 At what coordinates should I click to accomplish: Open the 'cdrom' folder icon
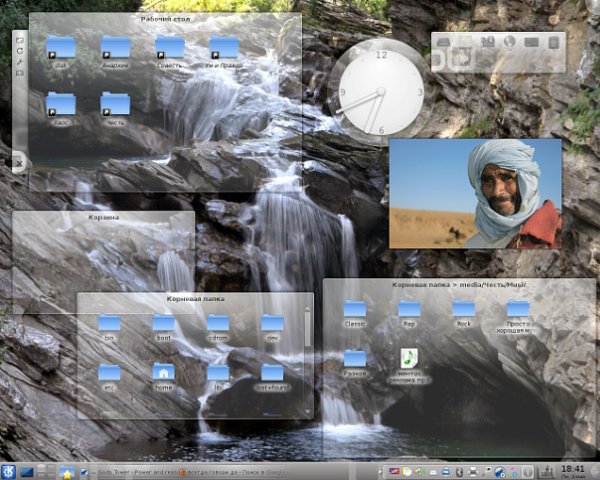click(x=217, y=323)
